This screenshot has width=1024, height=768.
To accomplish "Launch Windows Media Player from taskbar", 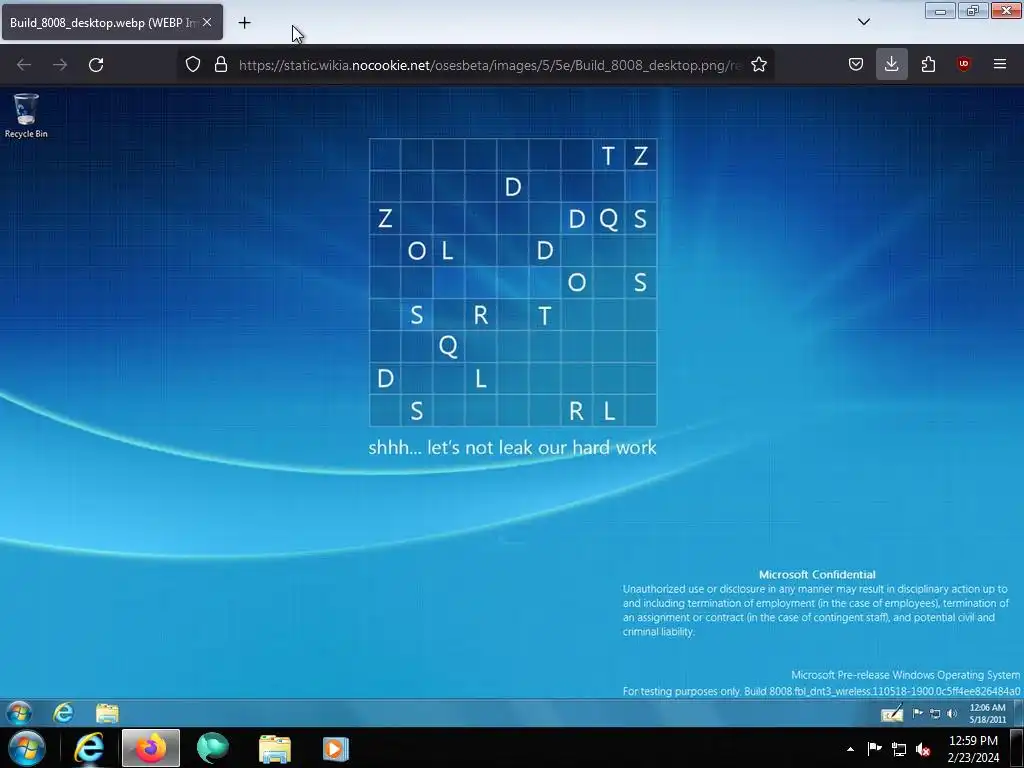I will tap(336, 748).
